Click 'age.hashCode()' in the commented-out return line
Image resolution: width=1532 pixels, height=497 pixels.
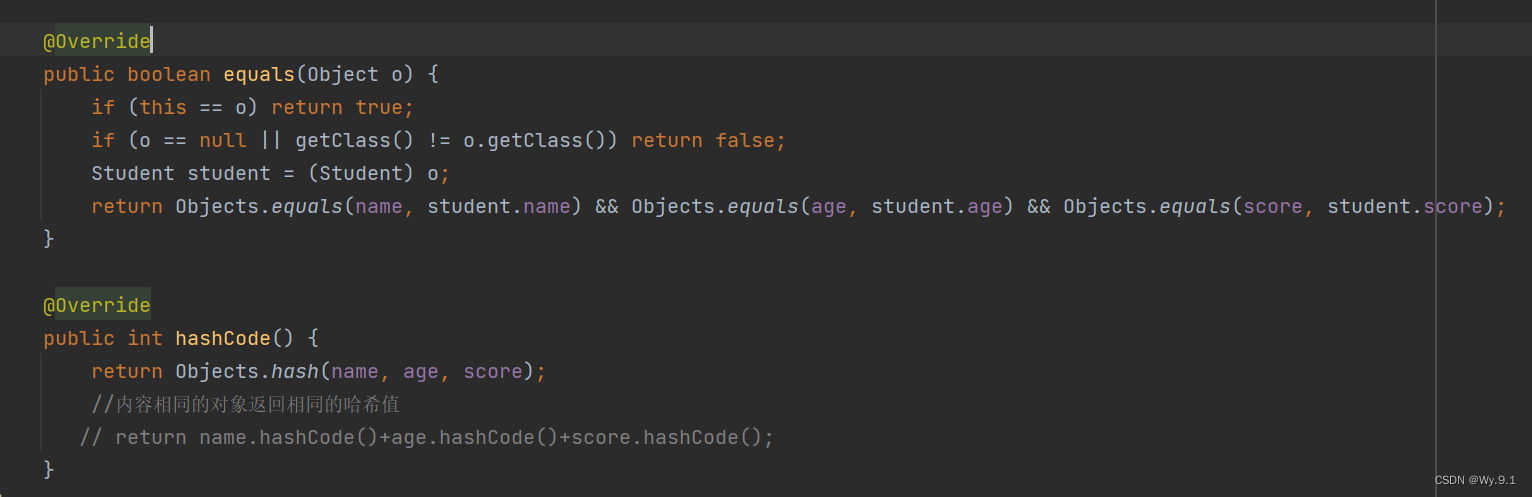(475, 438)
